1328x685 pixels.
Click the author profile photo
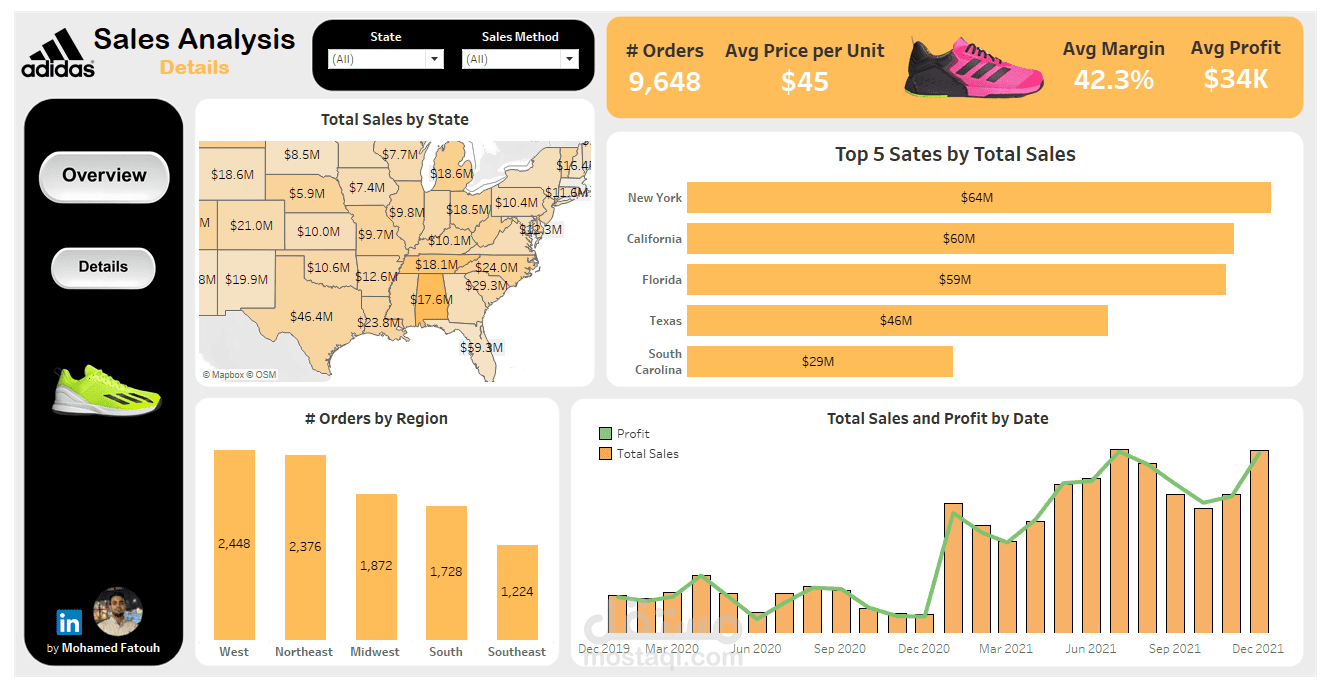118,612
